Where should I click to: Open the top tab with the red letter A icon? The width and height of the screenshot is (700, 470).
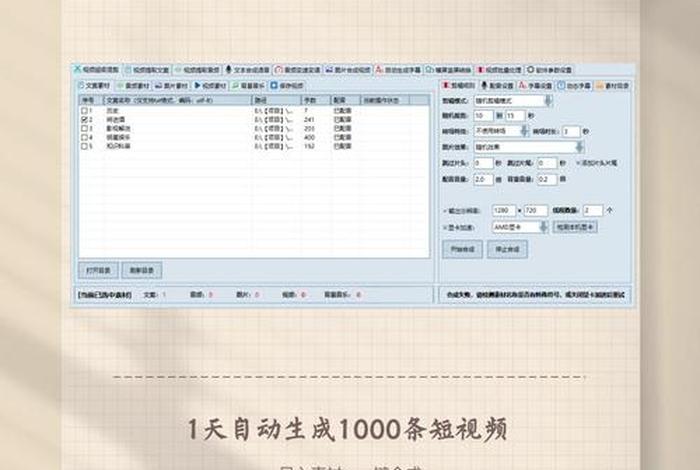pyautogui.click(x=398, y=70)
